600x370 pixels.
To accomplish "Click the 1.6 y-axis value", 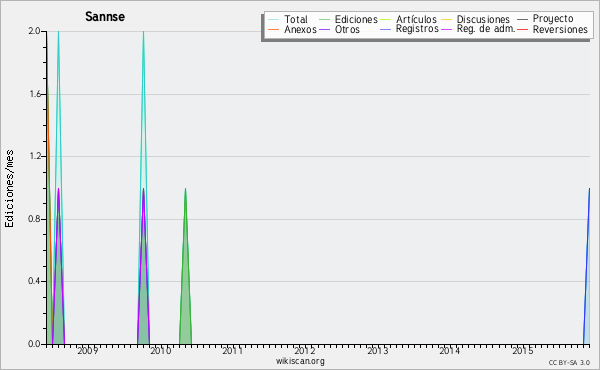I will [35, 94].
